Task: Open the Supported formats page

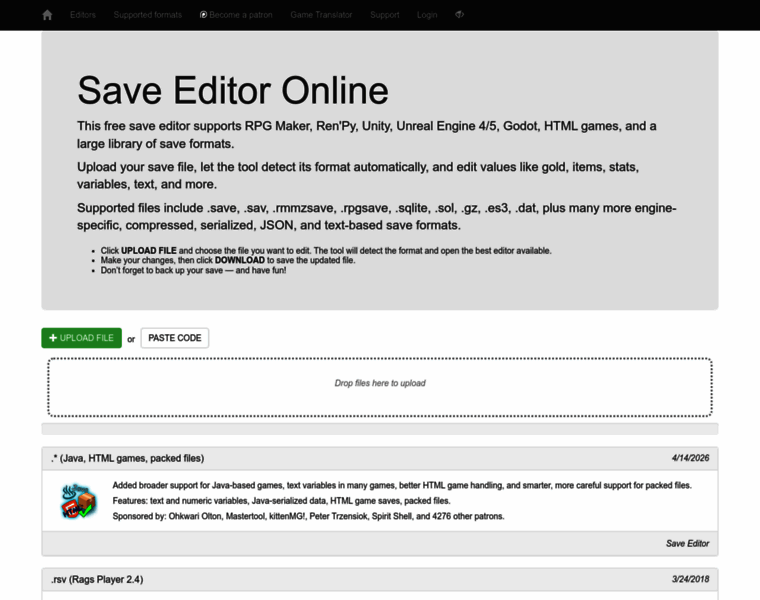Action: click(148, 15)
